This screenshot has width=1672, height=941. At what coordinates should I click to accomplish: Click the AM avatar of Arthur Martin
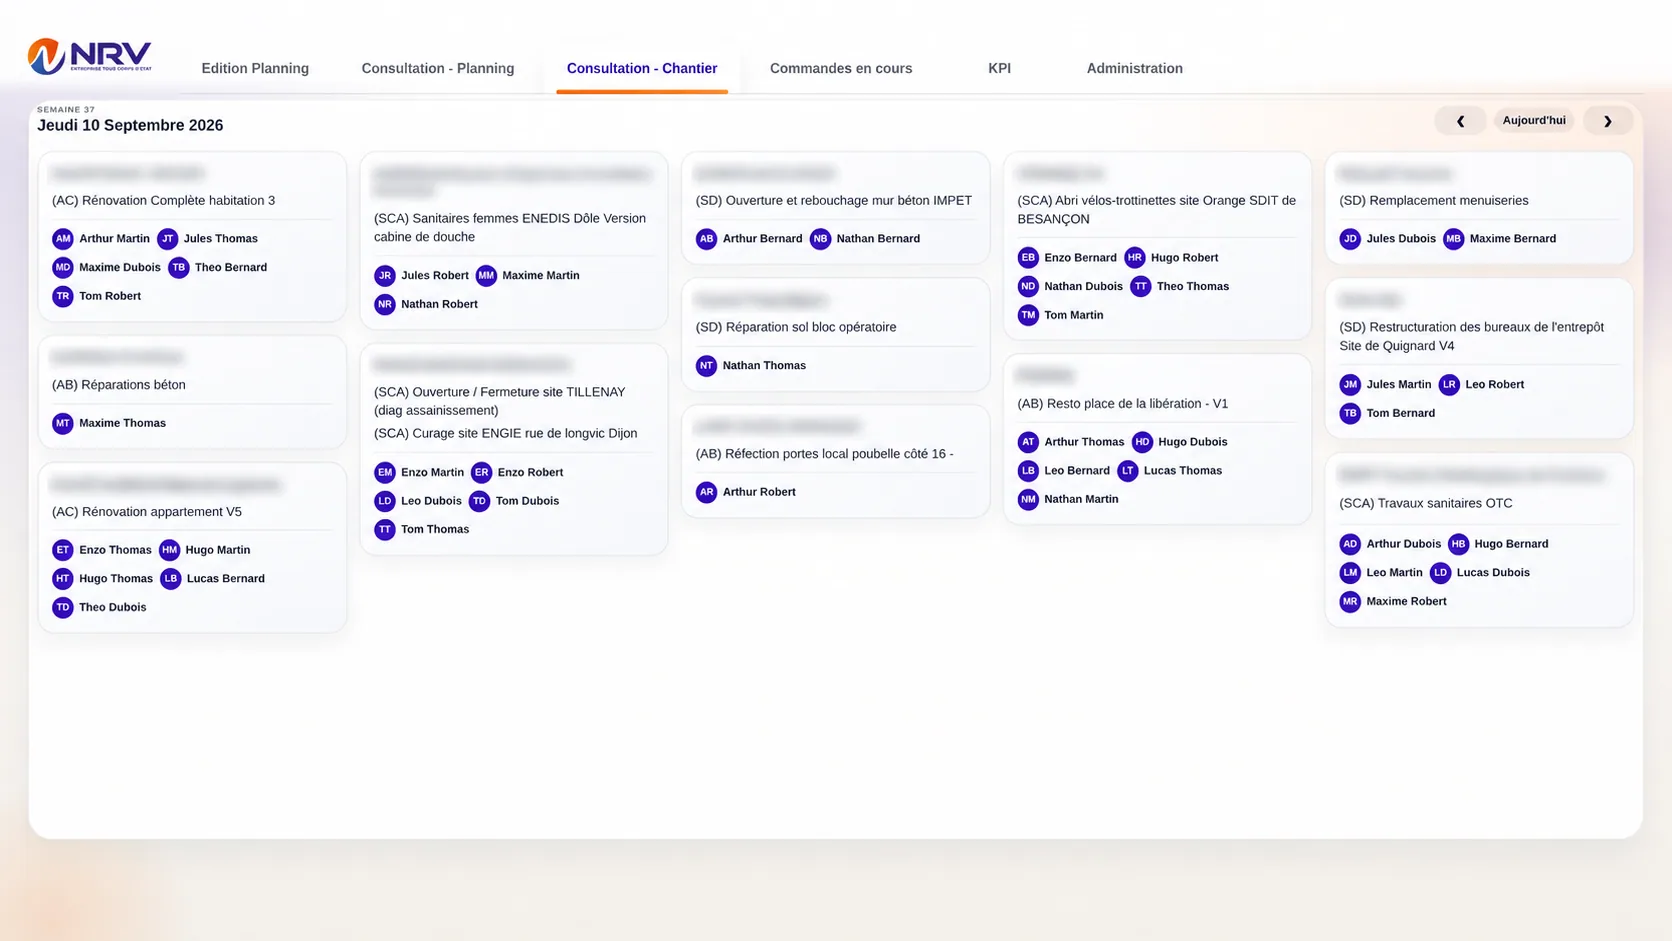point(63,239)
